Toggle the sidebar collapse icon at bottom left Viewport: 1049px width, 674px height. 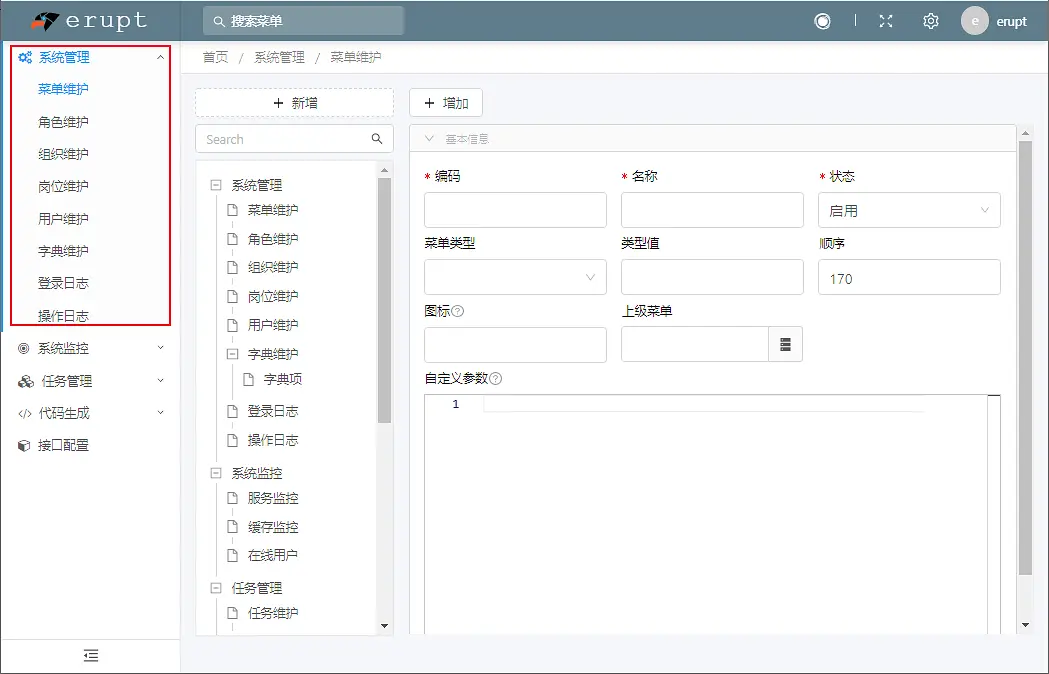click(91, 655)
